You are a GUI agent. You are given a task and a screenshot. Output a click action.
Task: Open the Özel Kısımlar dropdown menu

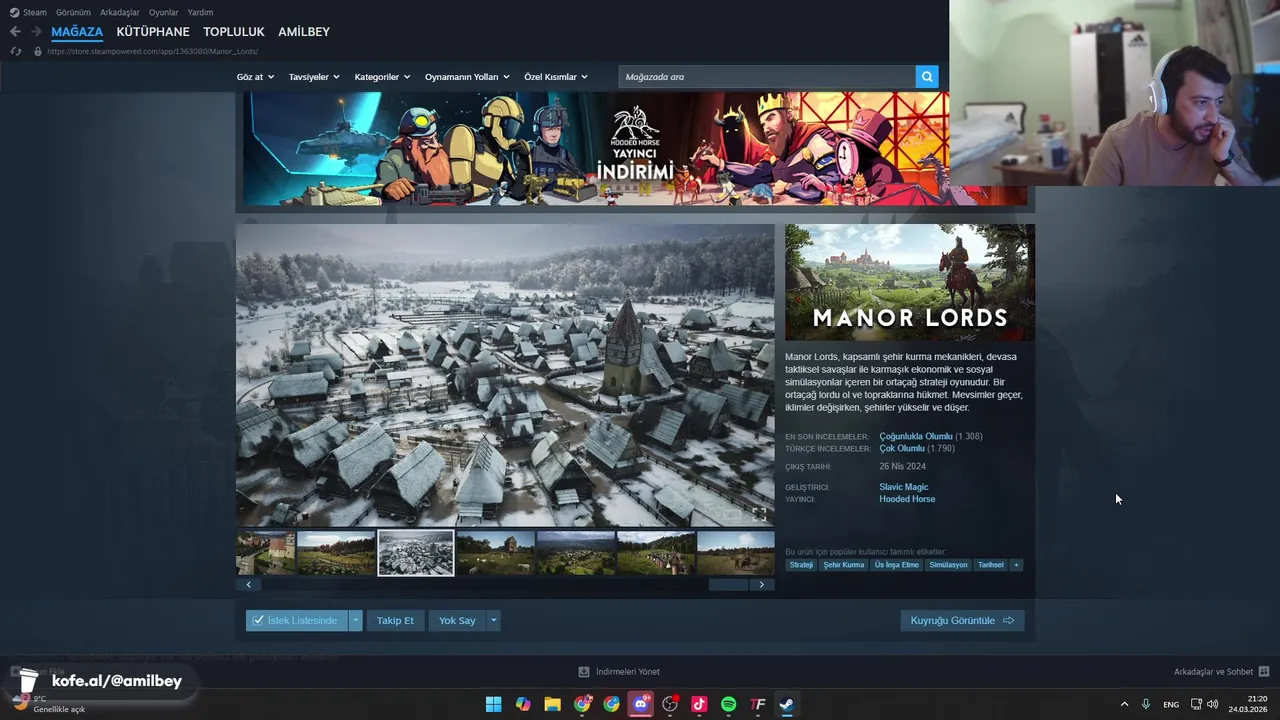pyautogui.click(x=556, y=77)
